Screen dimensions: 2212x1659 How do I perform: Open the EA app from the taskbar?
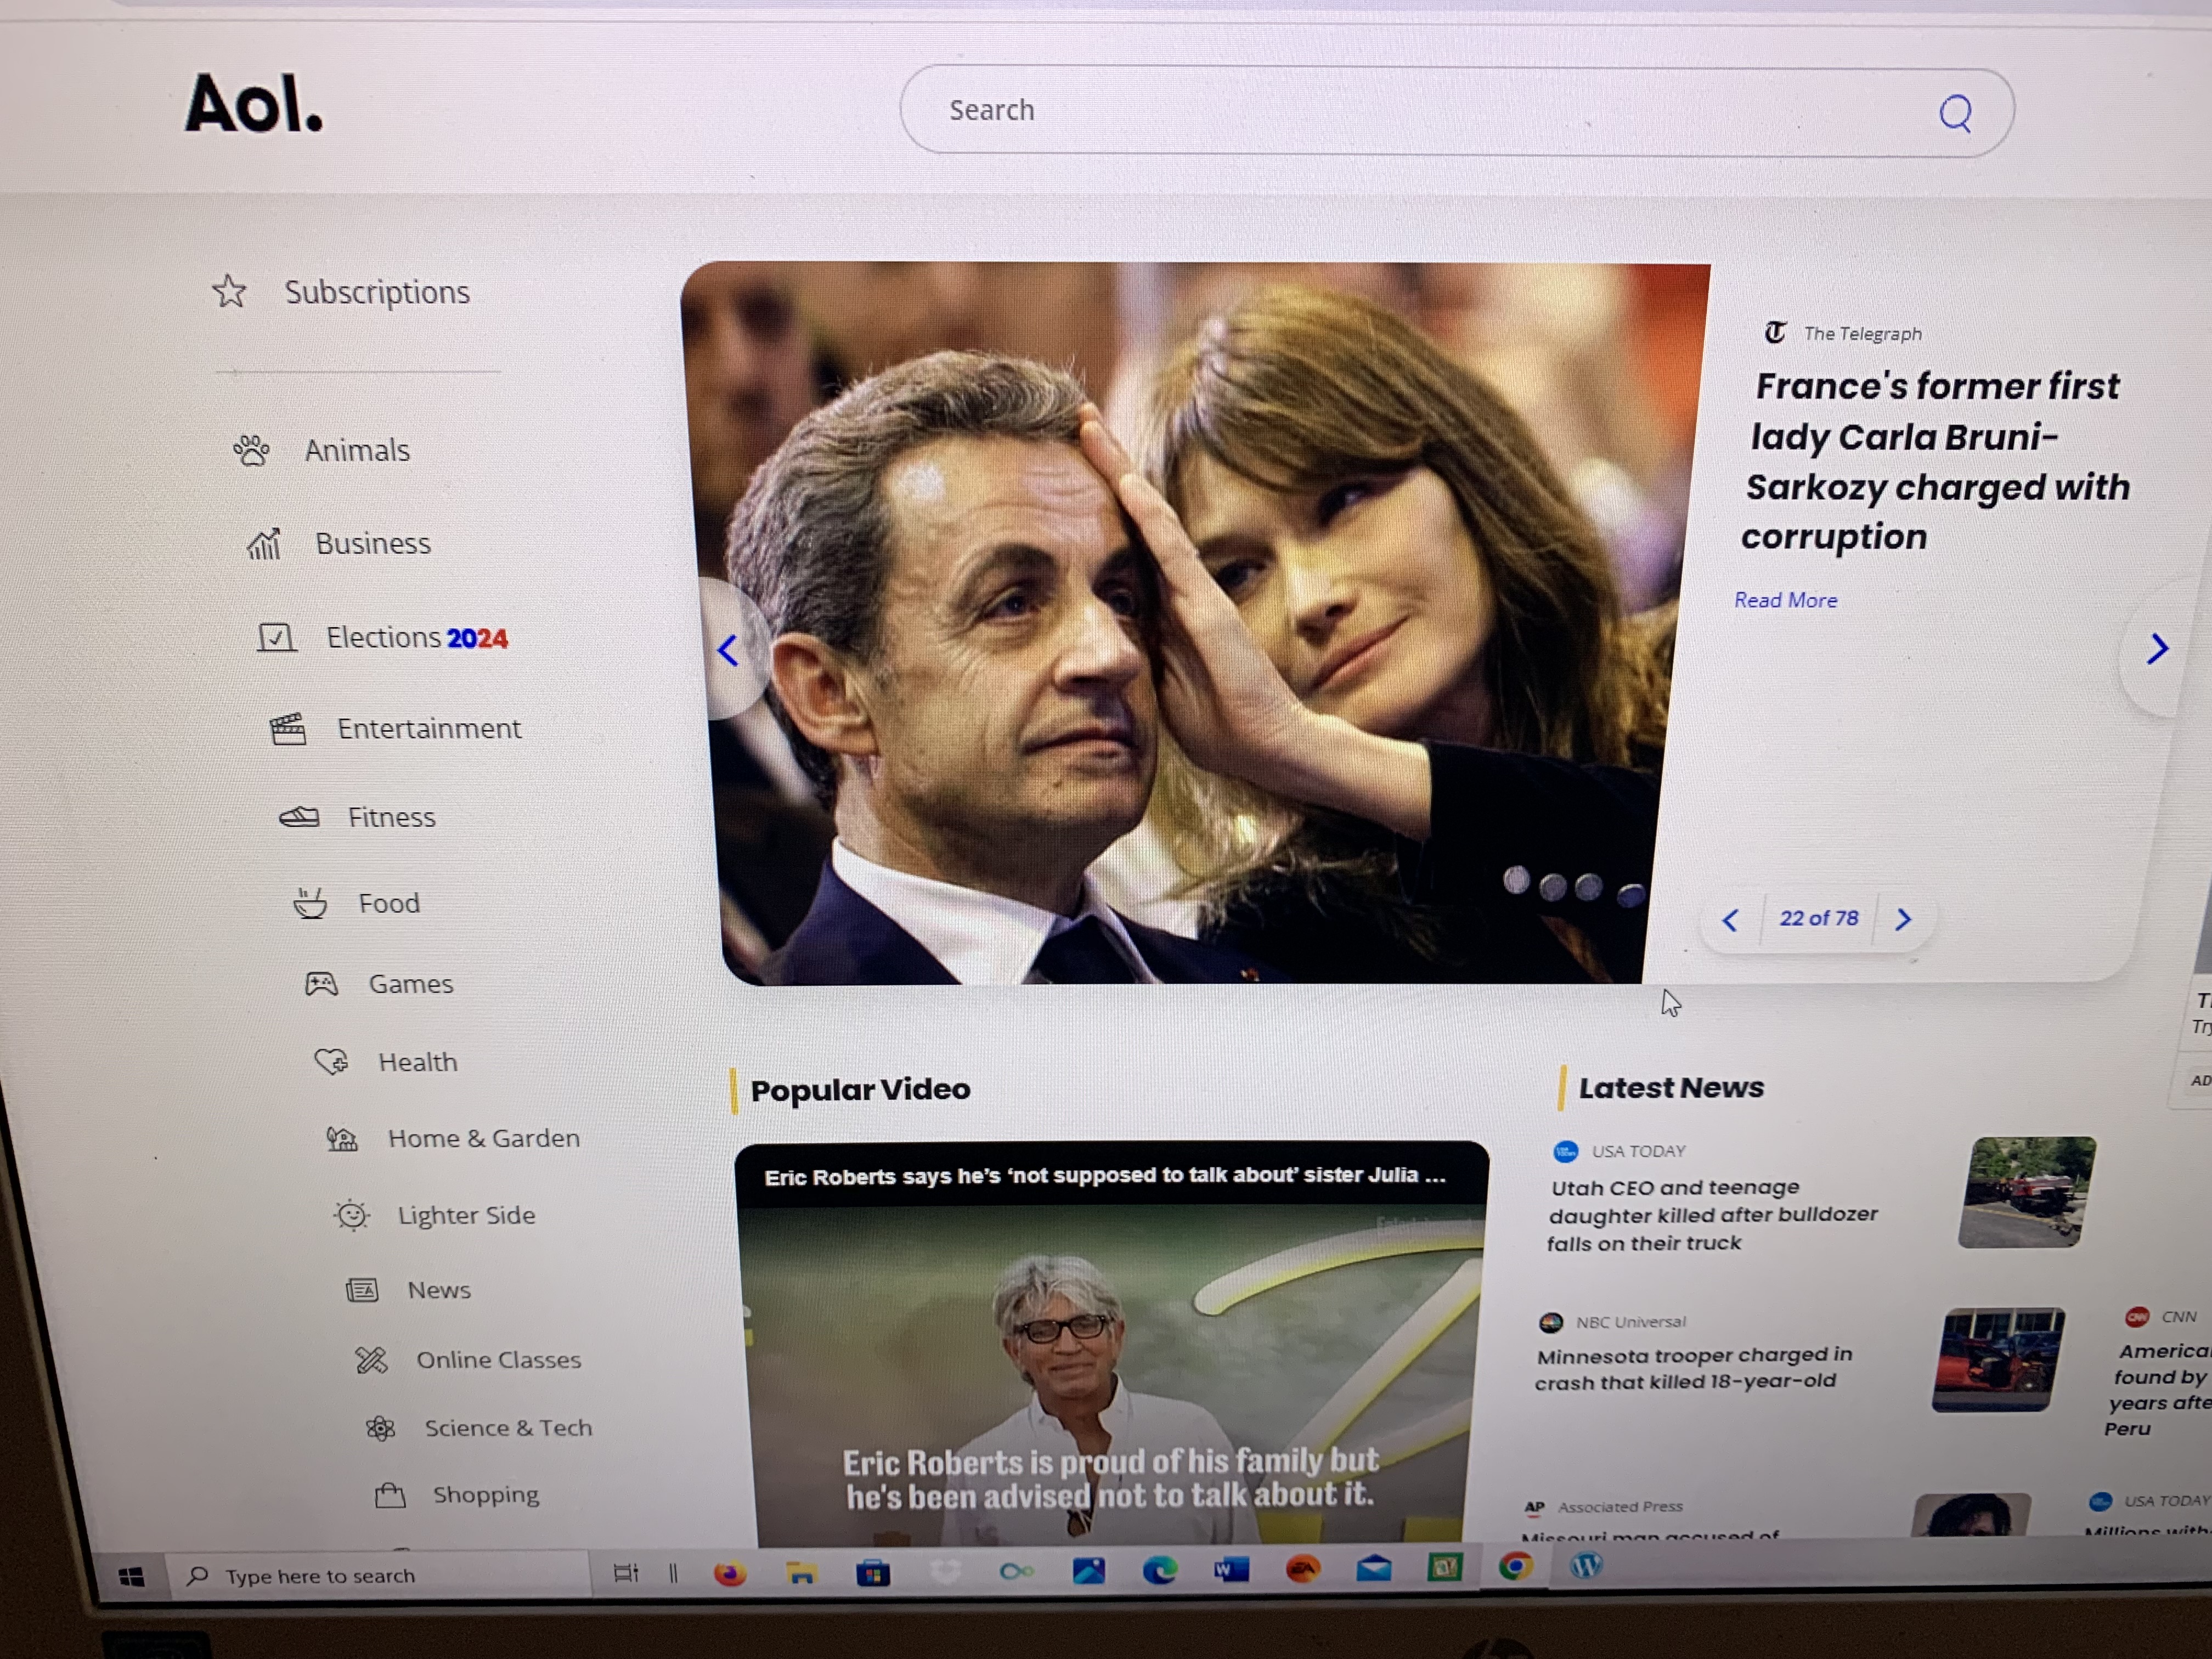click(1302, 1569)
